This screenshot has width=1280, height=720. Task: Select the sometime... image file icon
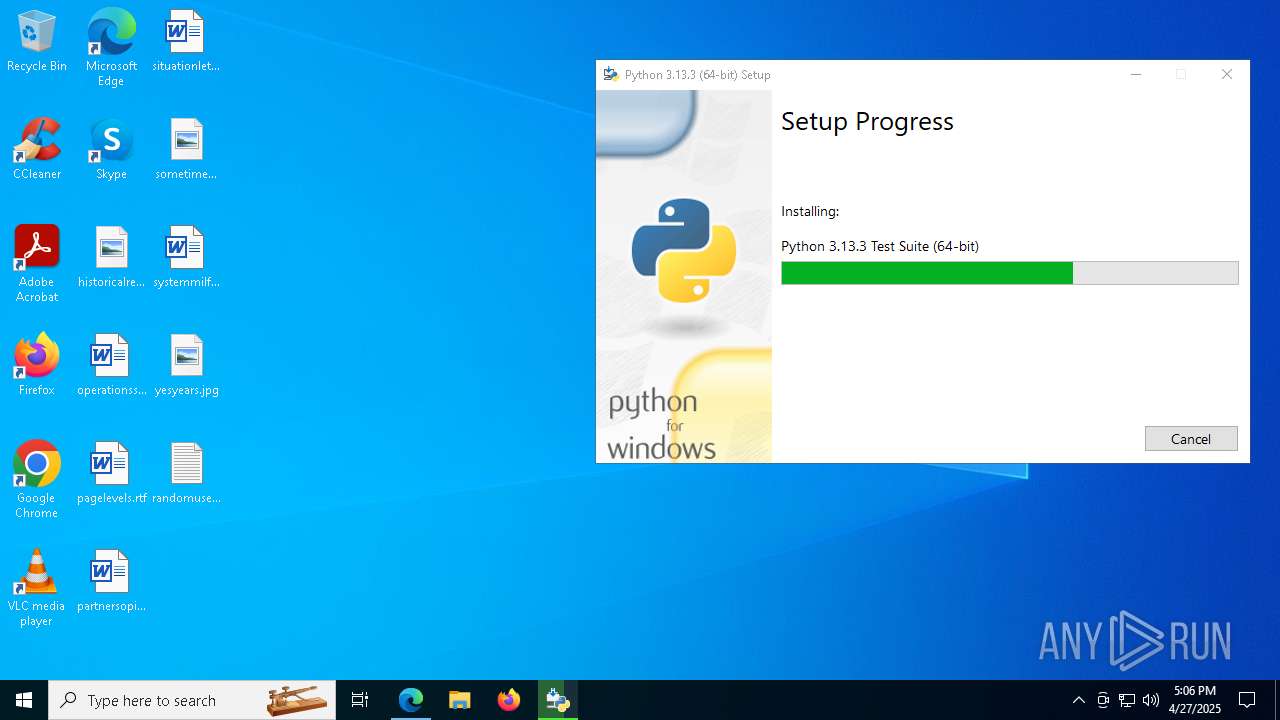click(186, 150)
